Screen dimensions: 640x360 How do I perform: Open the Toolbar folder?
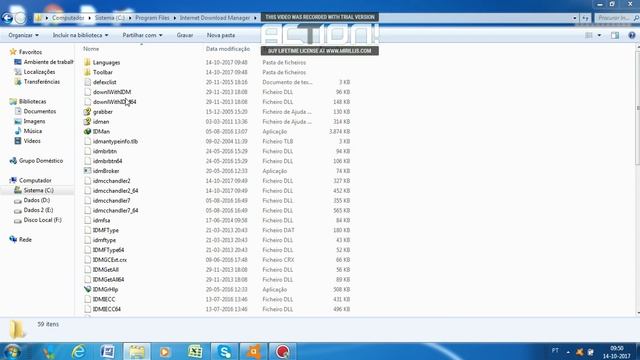pos(102,72)
